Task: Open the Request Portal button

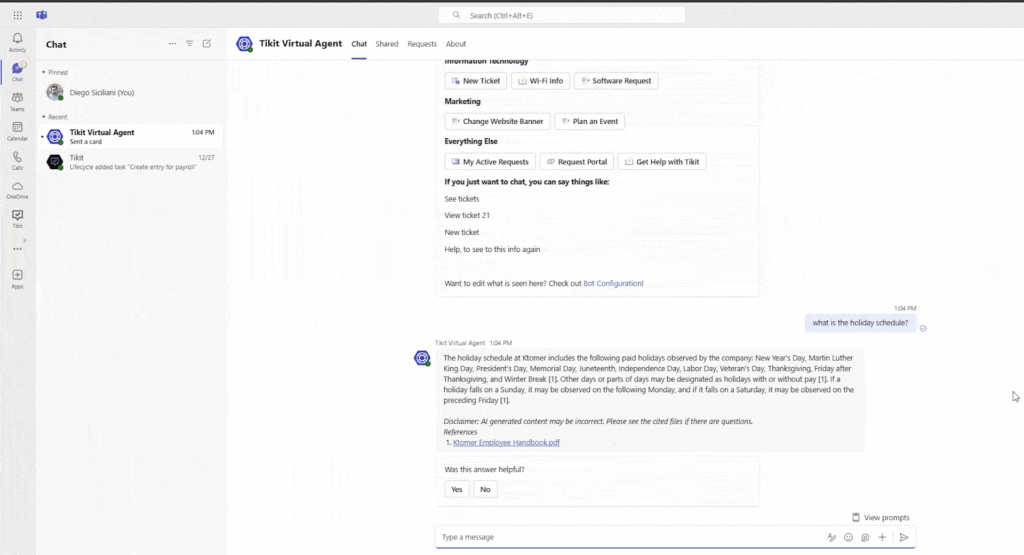Action: 577,162
